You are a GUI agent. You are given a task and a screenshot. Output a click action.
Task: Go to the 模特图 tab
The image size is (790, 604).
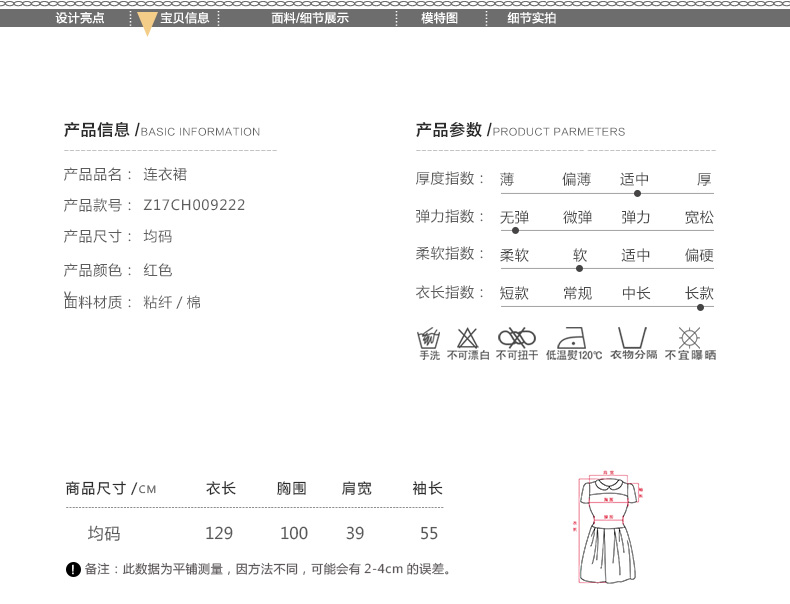[x=439, y=18]
